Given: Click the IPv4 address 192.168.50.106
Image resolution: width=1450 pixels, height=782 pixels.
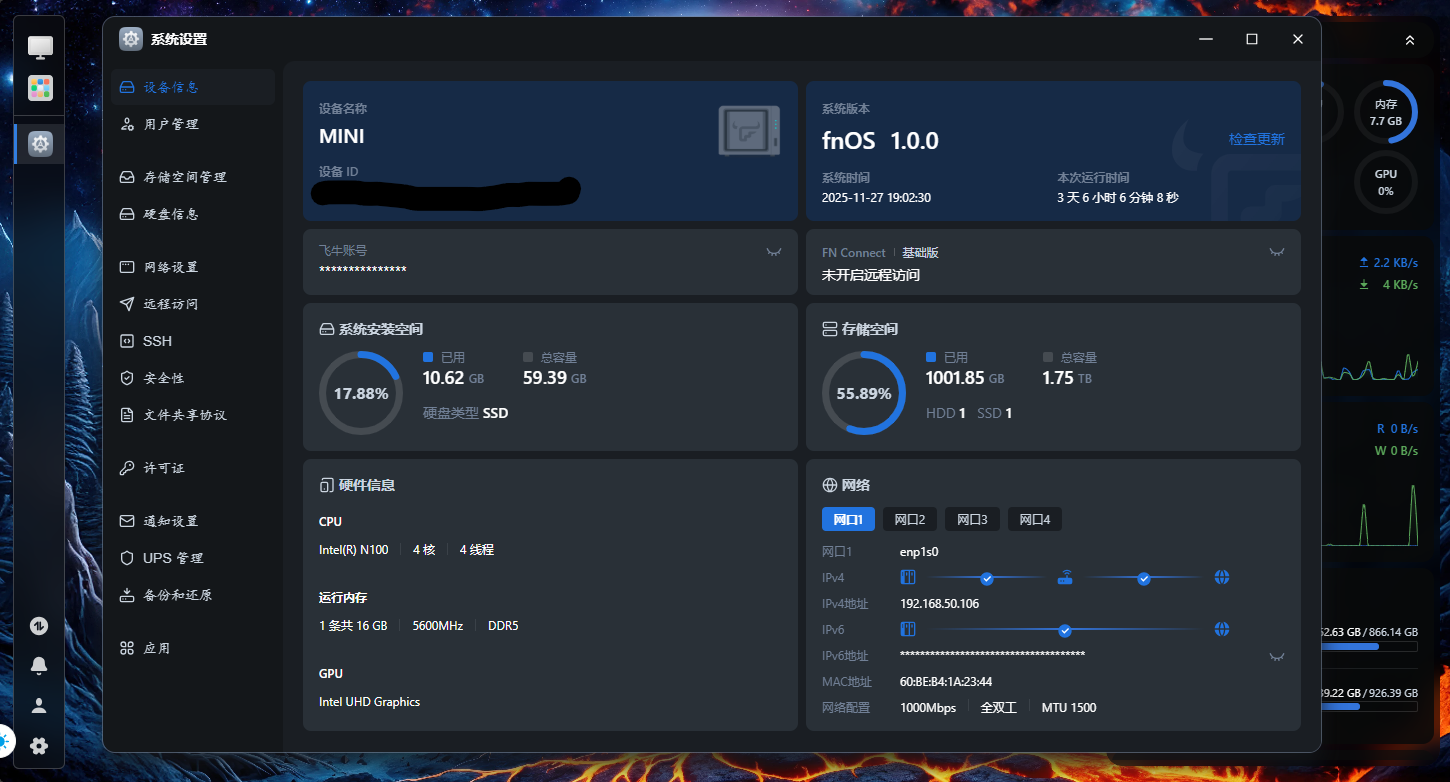Looking at the screenshot, I should pyautogui.click(x=939, y=604).
